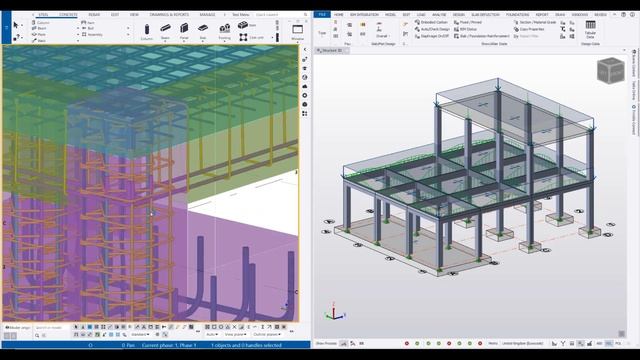The width and height of the screenshot is (640, 360).
Task: Select the Copy Properties tool
Action: coord(529,29)
